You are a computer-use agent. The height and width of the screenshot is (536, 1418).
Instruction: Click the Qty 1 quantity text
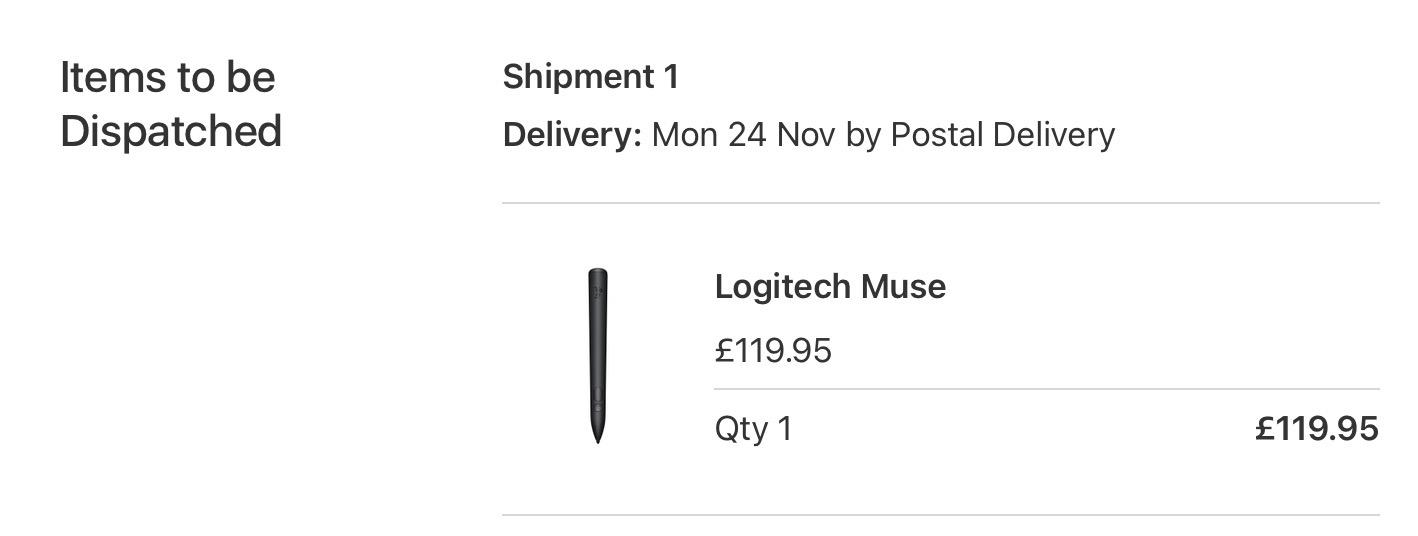tap(752, 429)
